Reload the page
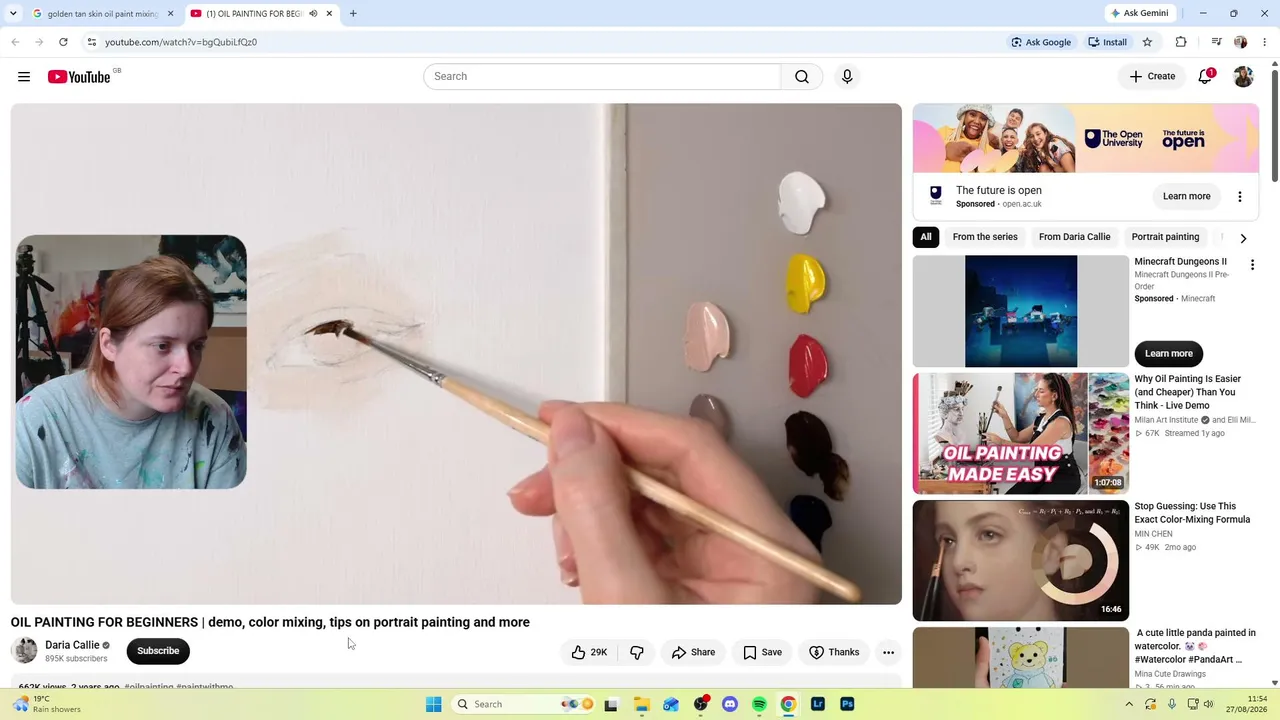The height and width of the screenshot is (720, 1280). pyautogui.click(x=63, y=42)
